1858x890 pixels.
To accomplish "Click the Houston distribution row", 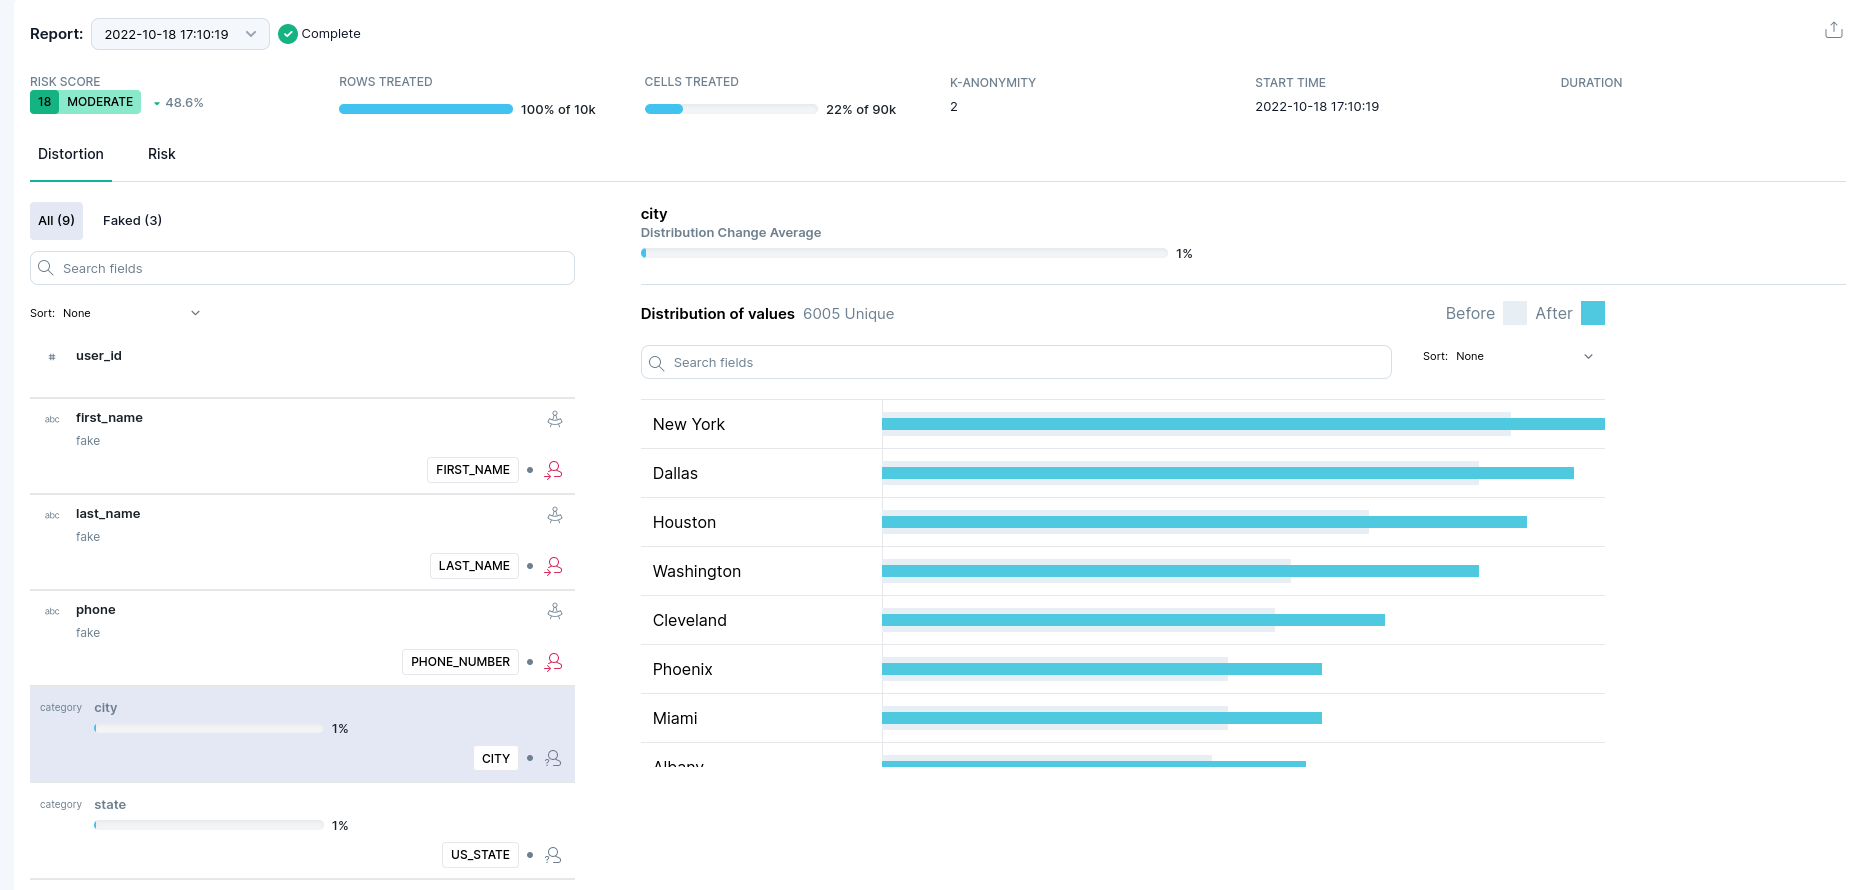I will 1123,522.
